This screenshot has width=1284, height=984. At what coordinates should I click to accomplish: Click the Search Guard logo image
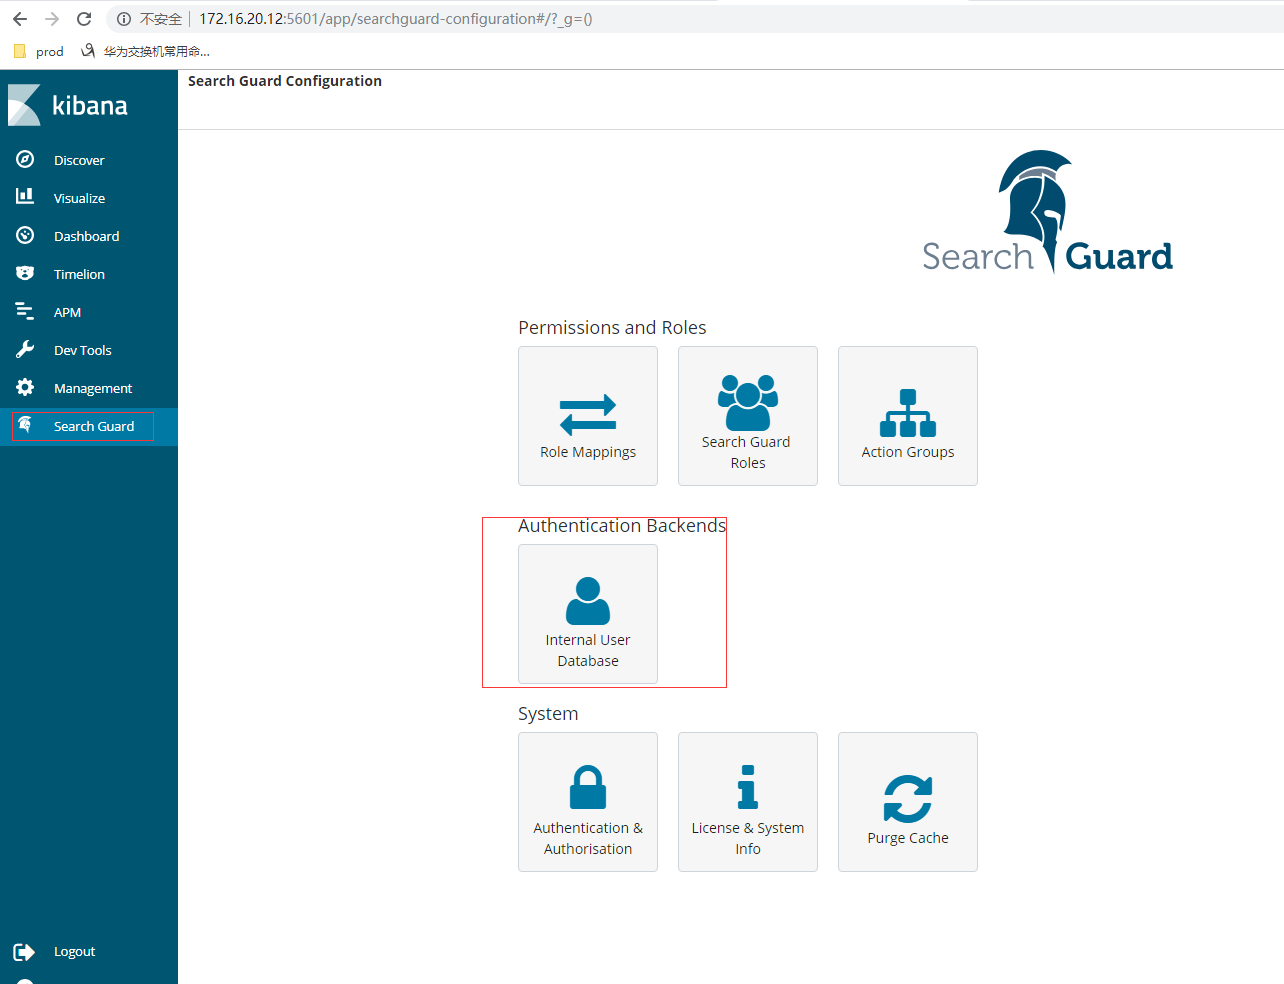[1047, 212]
